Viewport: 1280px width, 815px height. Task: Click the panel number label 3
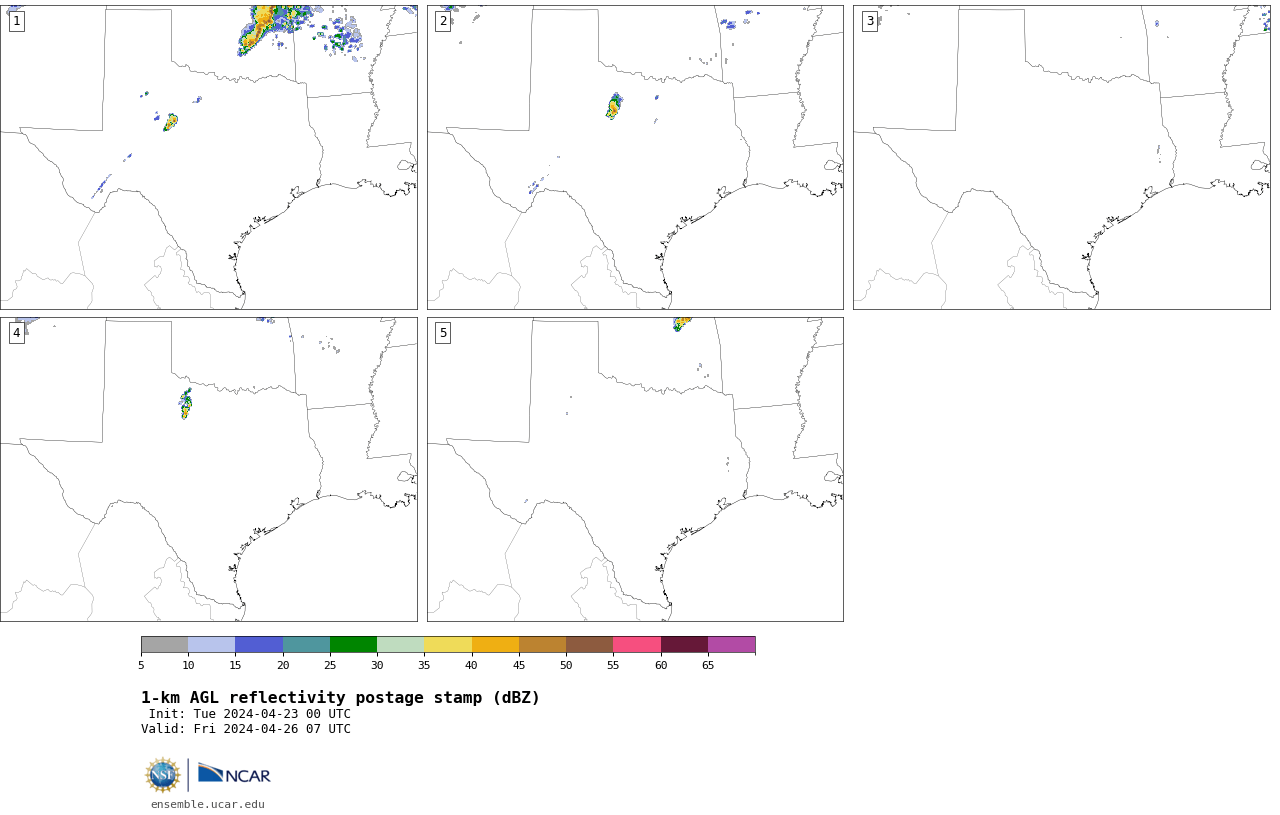[869, 21]
